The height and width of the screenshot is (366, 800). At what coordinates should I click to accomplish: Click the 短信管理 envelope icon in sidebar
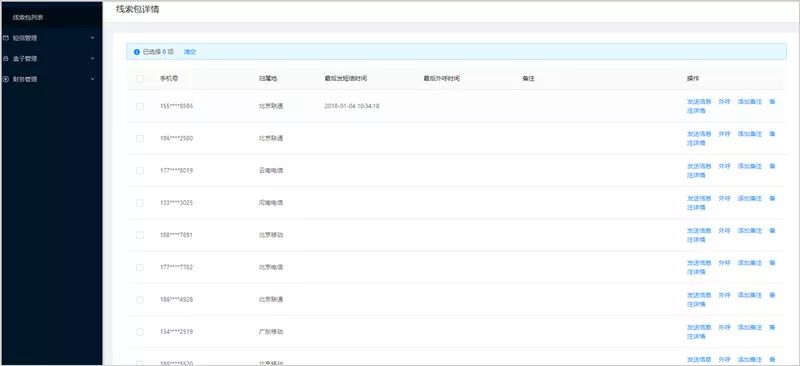point(5,38)
